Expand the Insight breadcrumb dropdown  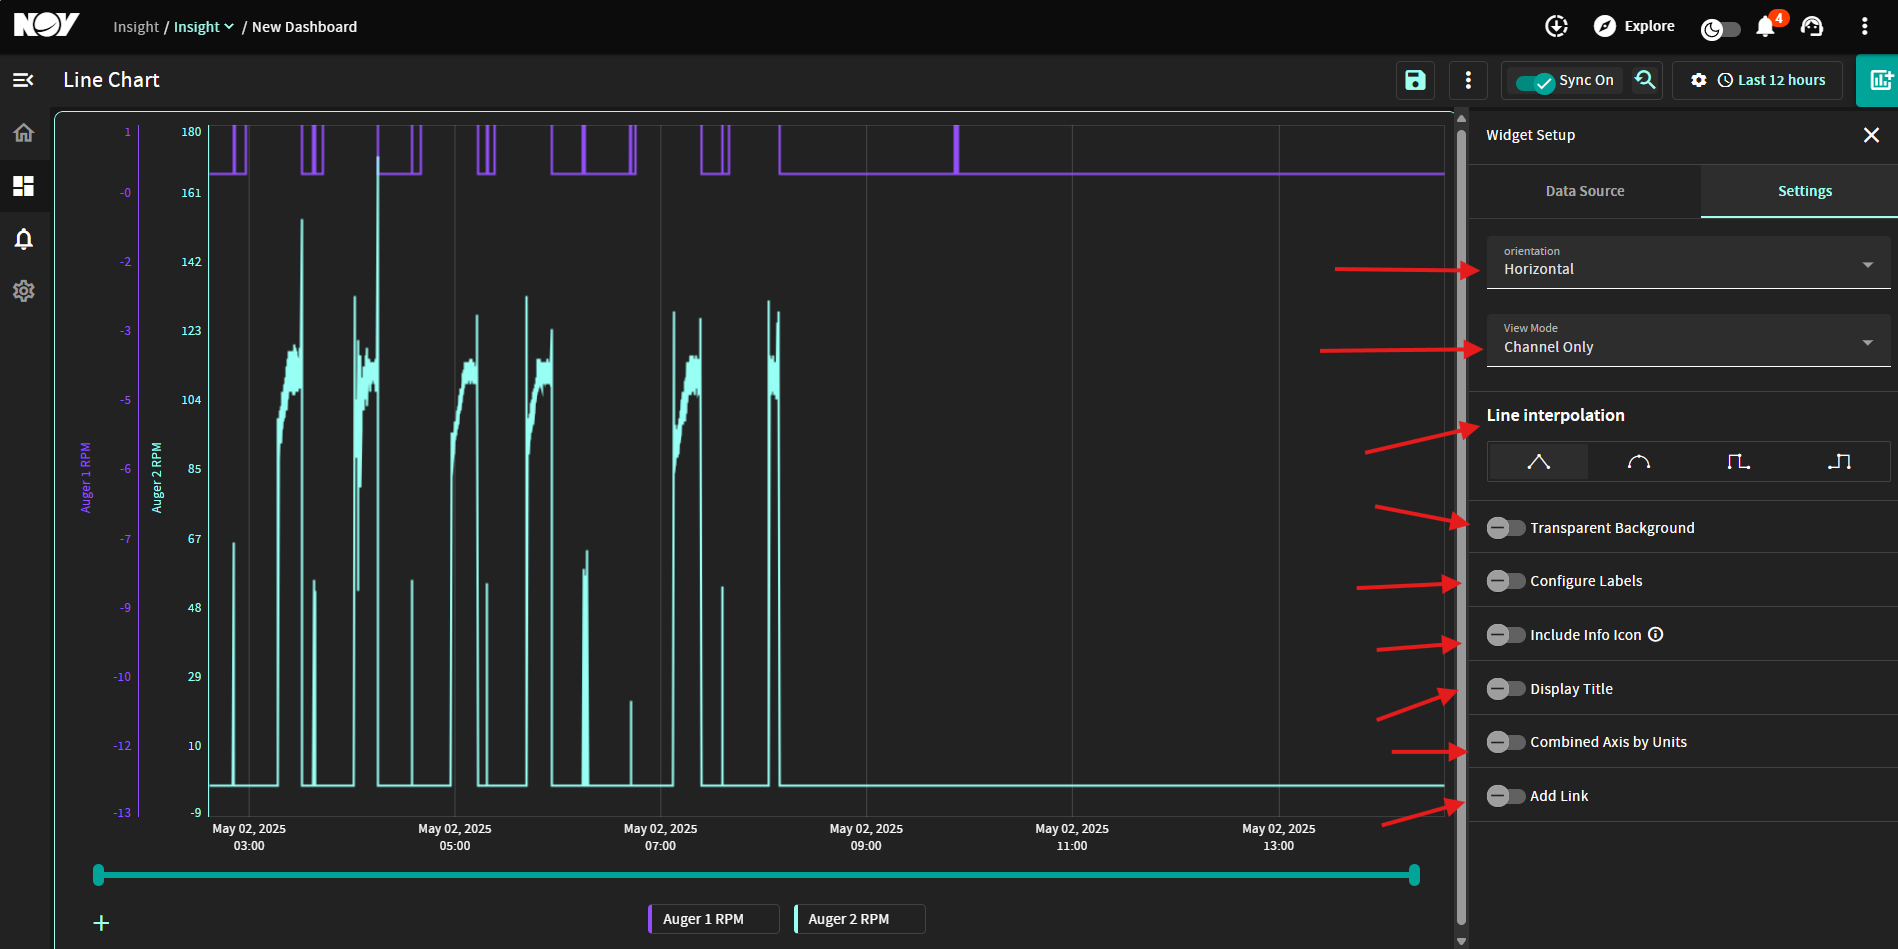tap(204, 27)
